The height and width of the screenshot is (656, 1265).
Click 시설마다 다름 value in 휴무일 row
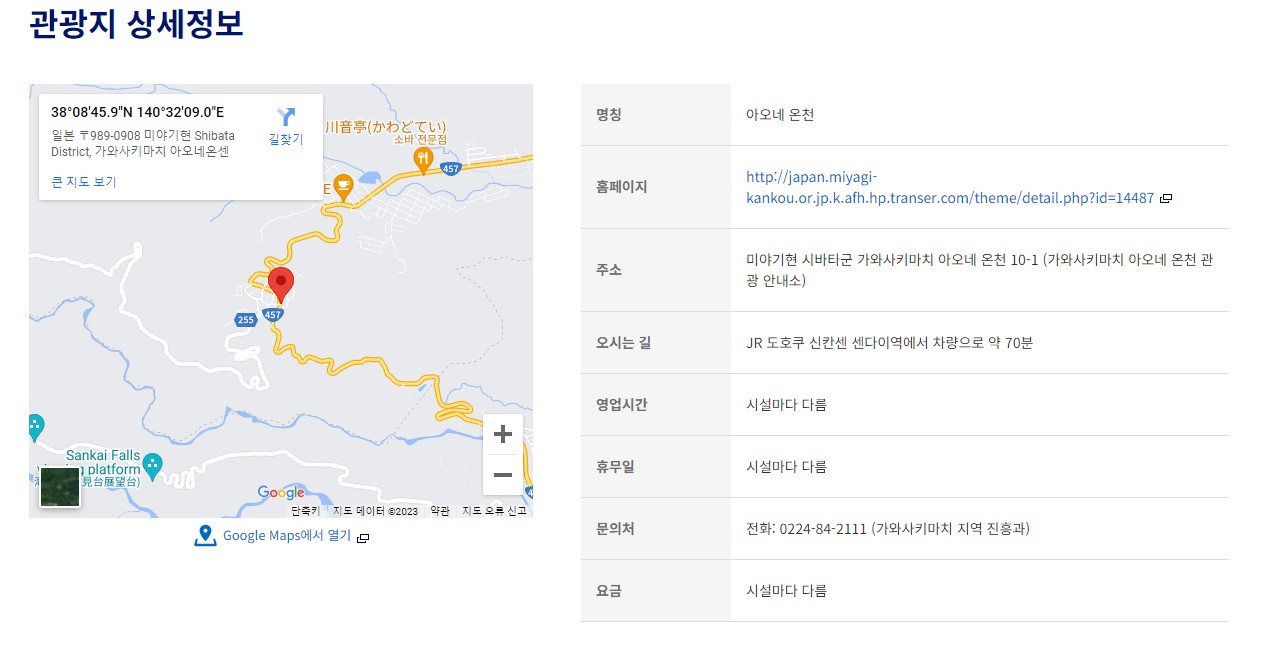click(x=787, y=467)
